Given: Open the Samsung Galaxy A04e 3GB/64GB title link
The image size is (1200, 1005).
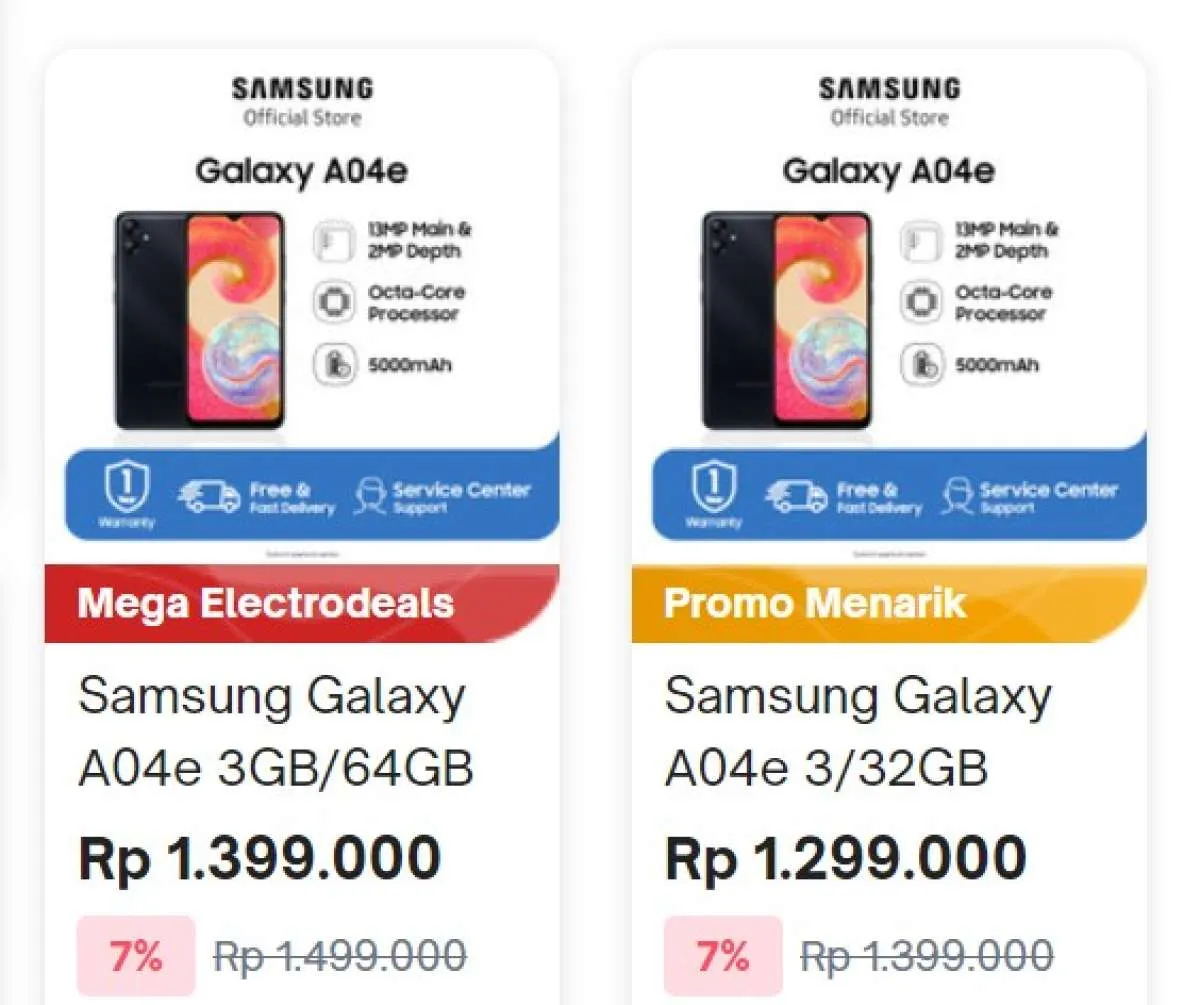Looking at the screenshot, I should point(275,732).
